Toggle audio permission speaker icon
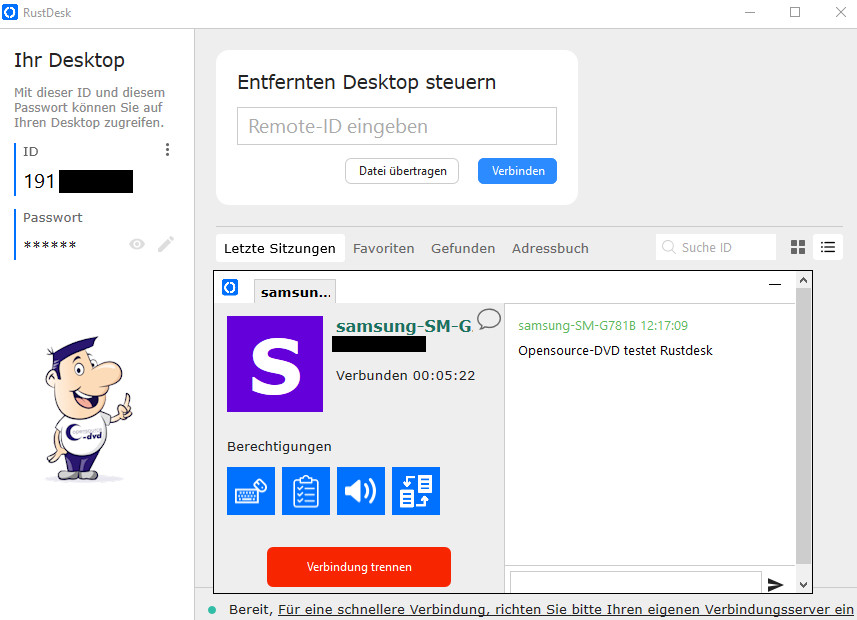857x620 pixels. pyautogui.click(x=360, y=491)
